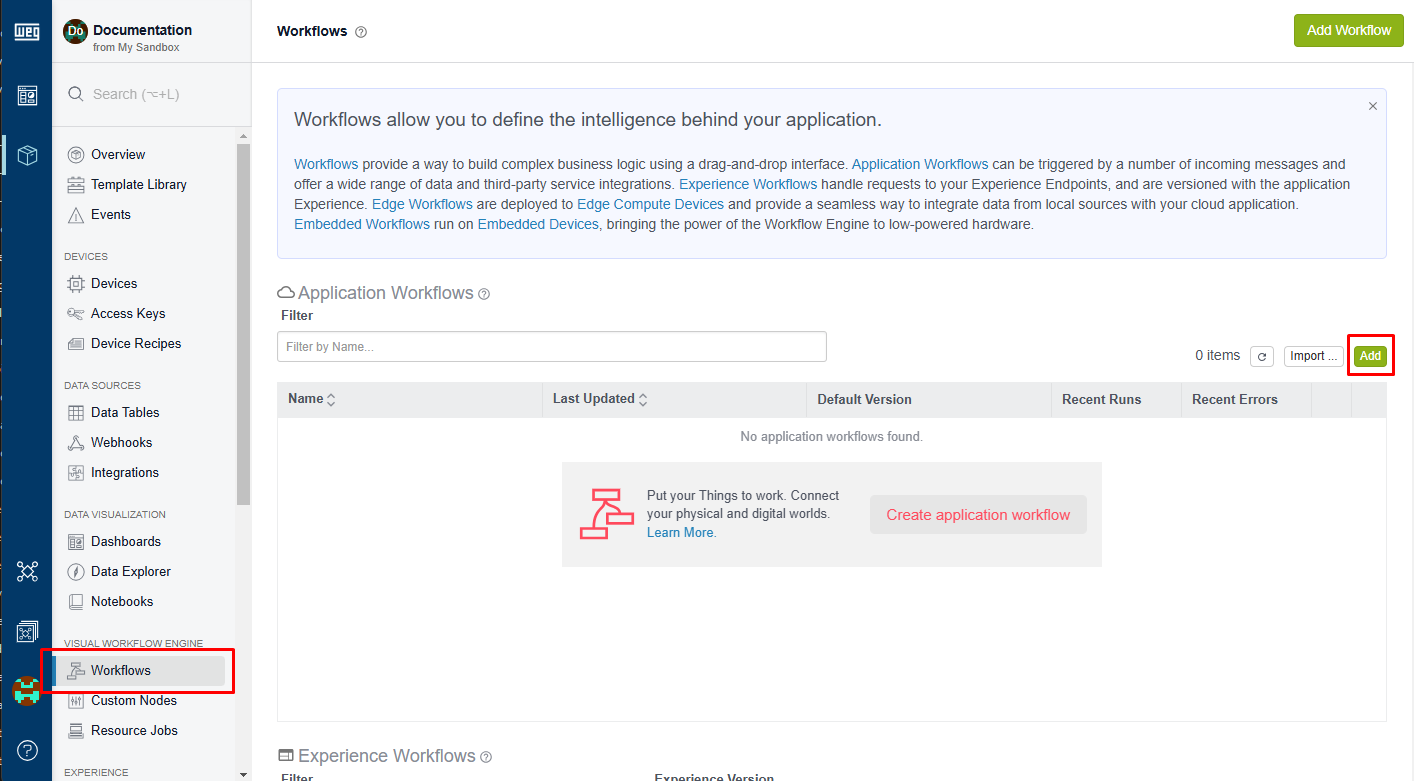
Task: Open Devices in the sidebar
Action: pos(113,284)
